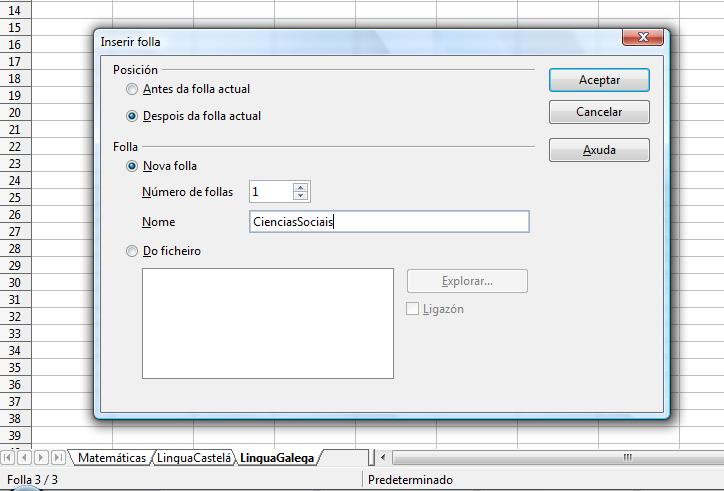Increase Número de follas with up arrow
The image size is (724, 491).
(x=301, y=187)
